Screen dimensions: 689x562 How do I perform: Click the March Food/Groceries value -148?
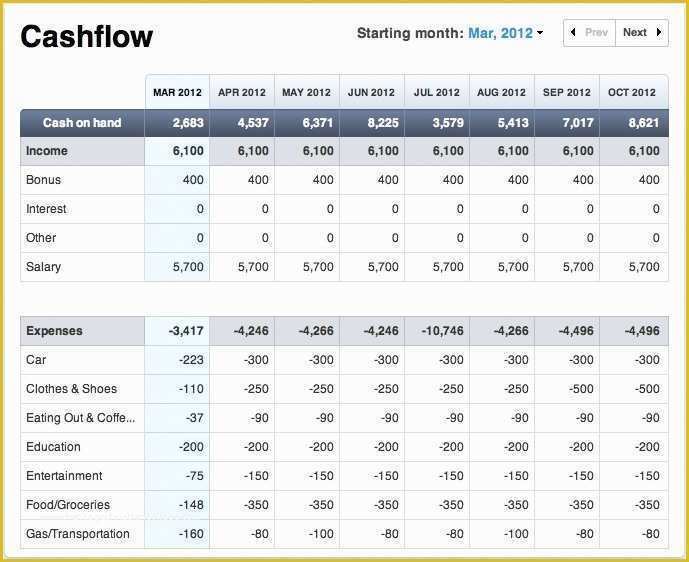[191, 505]
